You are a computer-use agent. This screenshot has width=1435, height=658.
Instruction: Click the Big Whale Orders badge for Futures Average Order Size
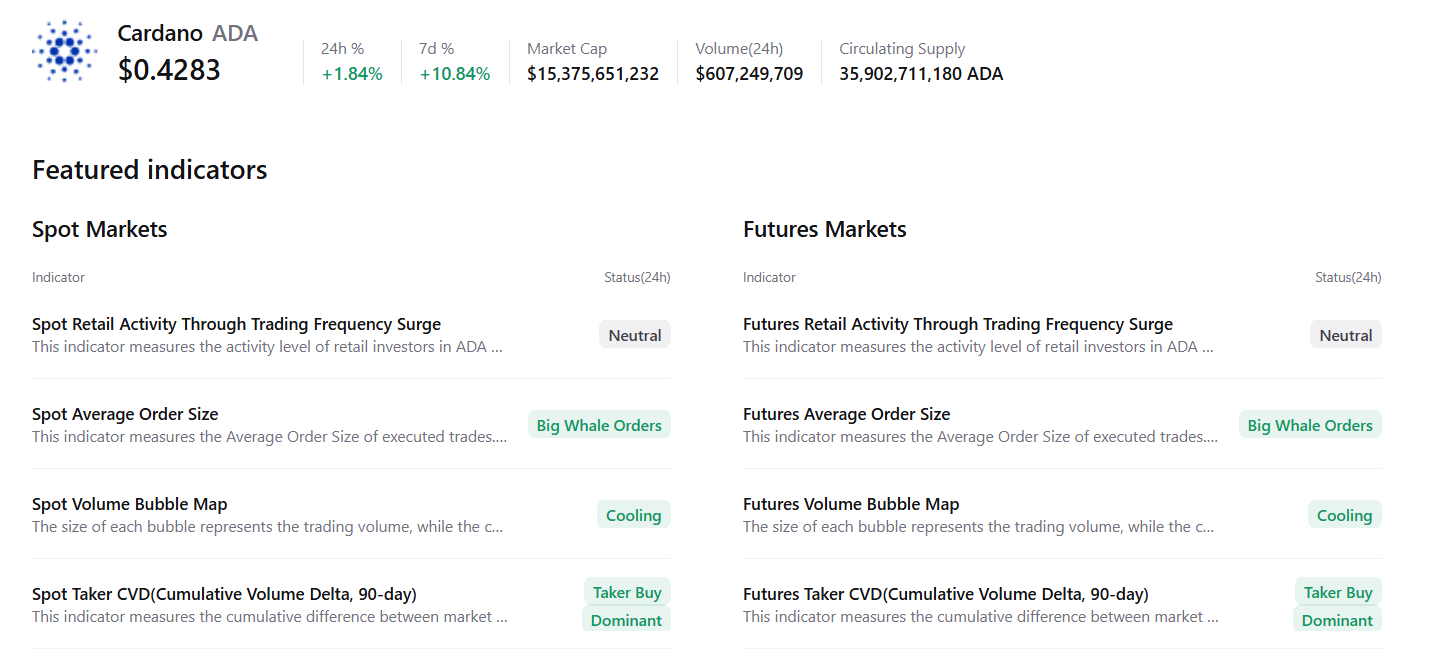coord(1310,424)
